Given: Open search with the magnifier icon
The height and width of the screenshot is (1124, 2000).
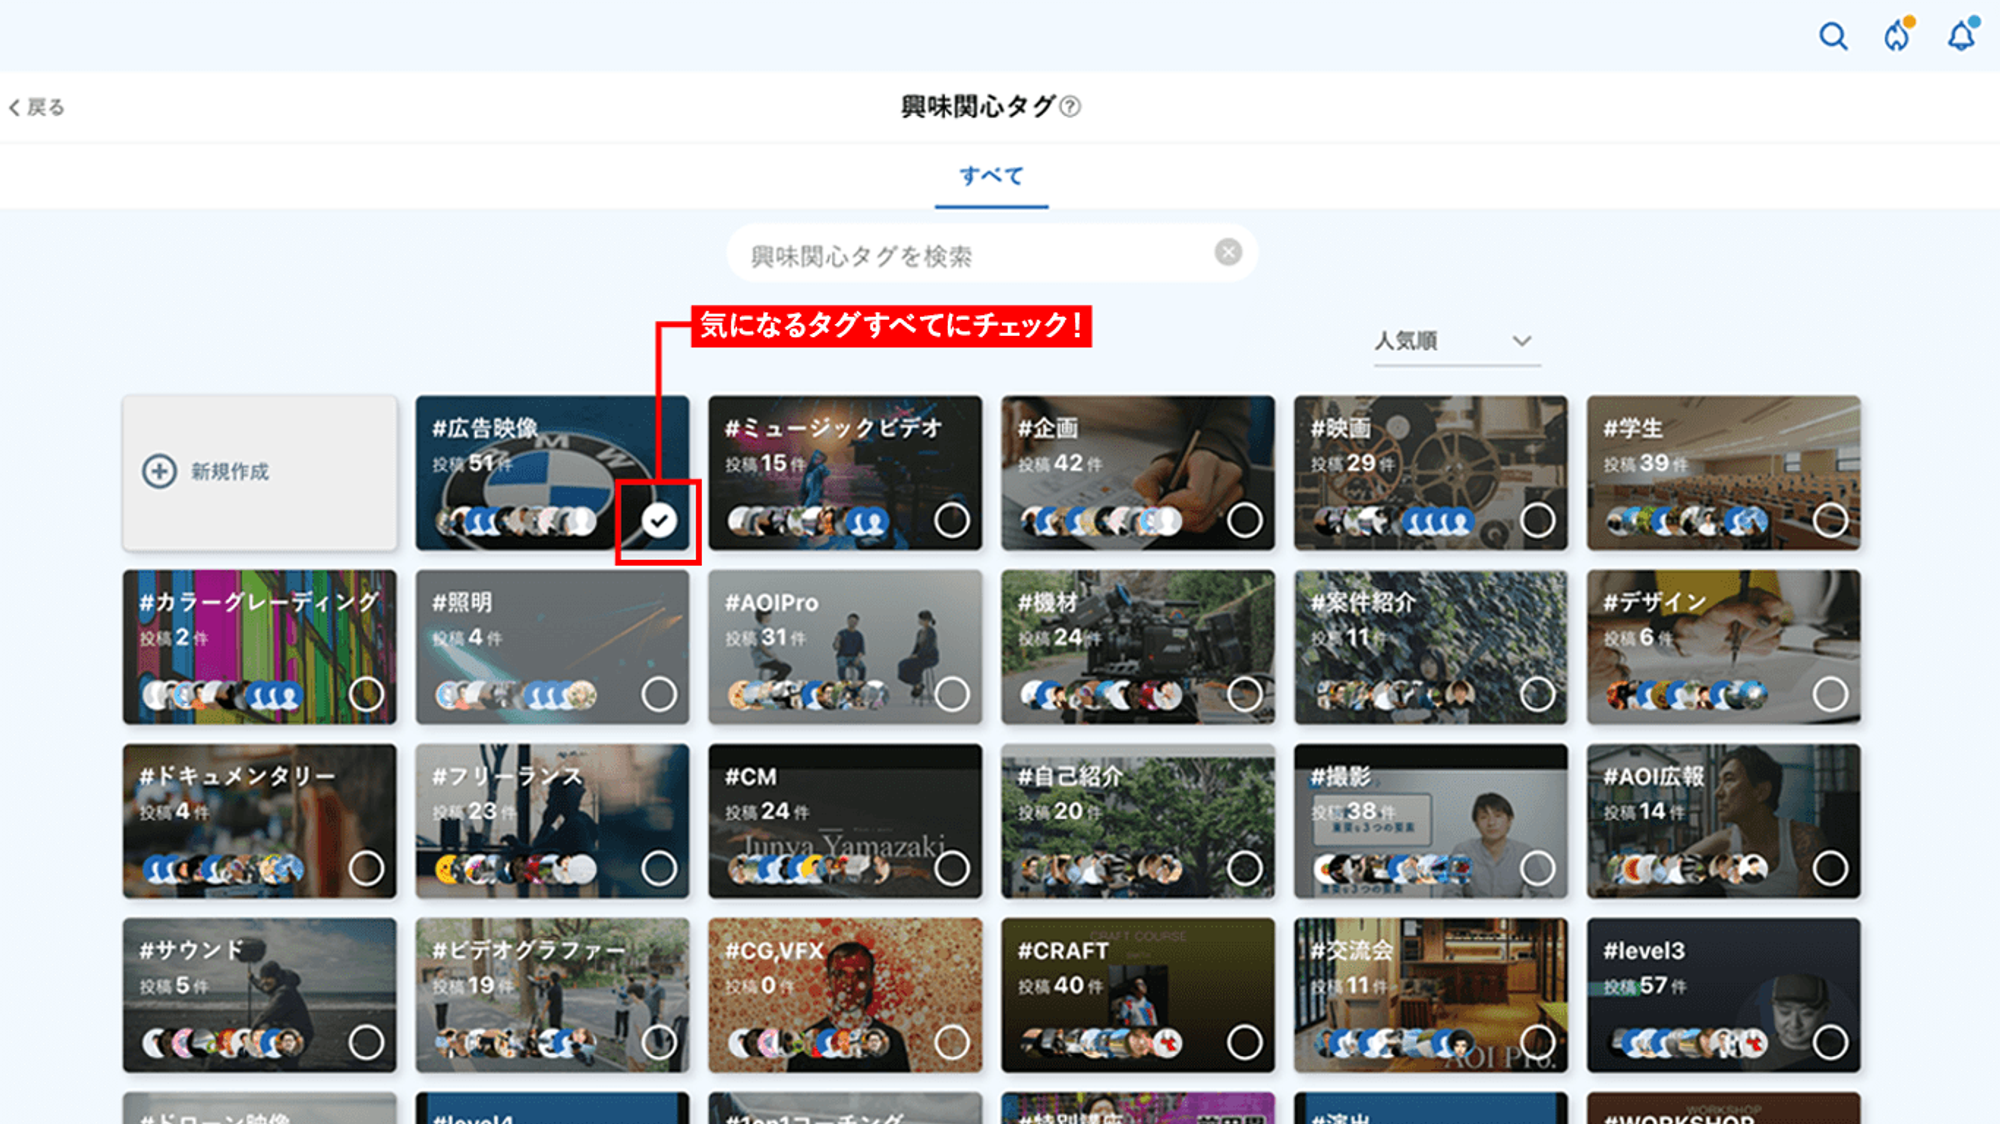Looking at the screenshot, I should 1833,37.
